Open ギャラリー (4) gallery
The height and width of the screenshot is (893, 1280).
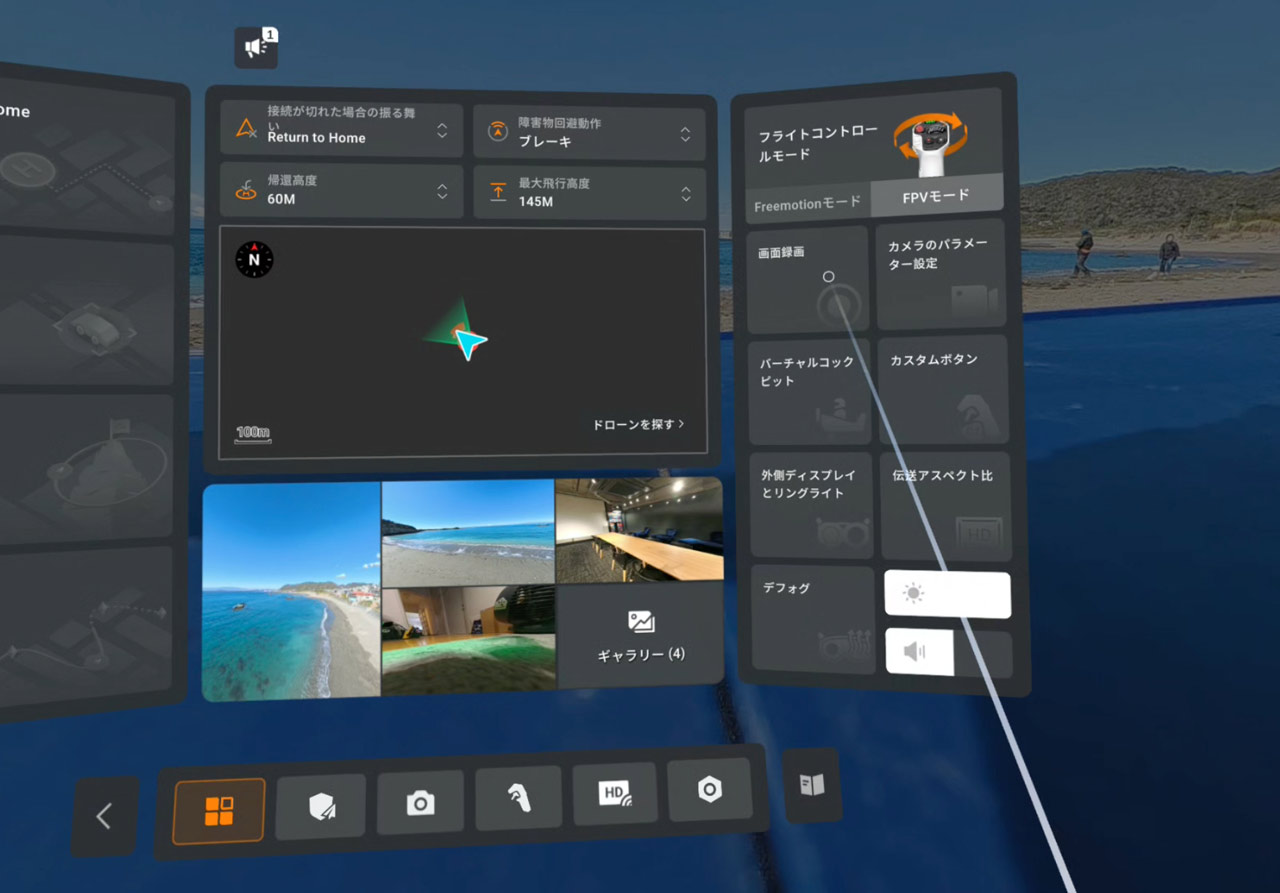pyautogui.click(x=640, y=636)
